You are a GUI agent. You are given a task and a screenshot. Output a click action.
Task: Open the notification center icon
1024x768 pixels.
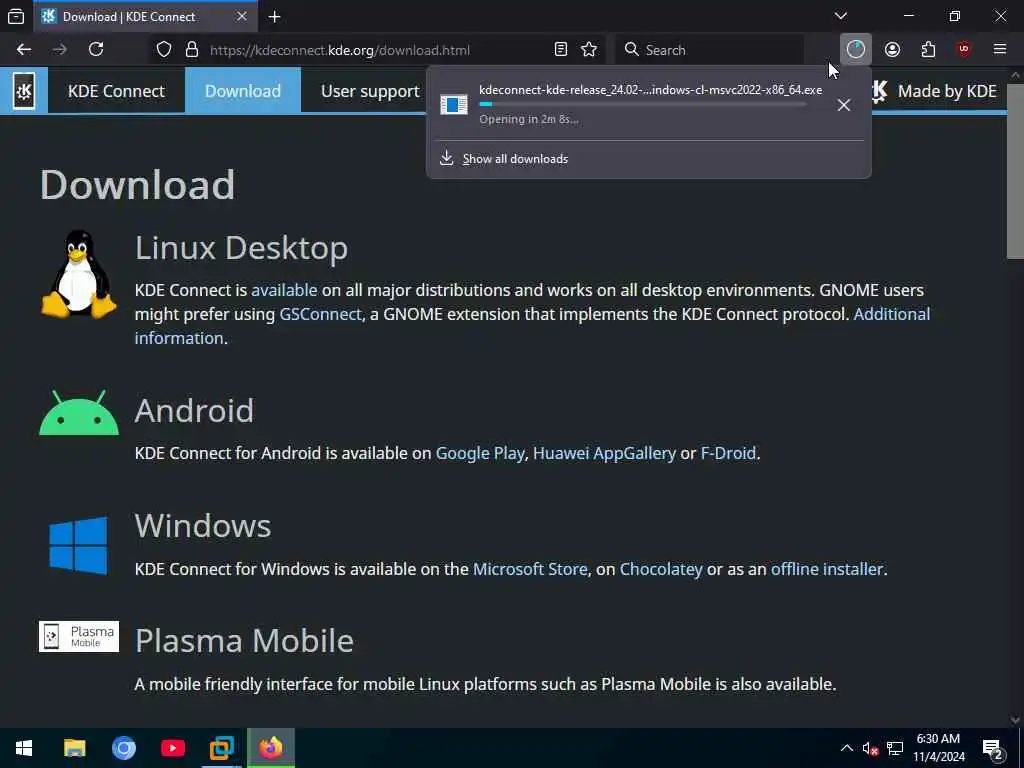point(993,748)
